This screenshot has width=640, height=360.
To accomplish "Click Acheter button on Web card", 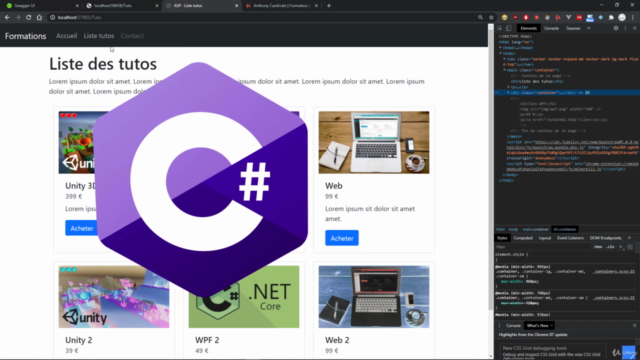I will pos(342,238).
